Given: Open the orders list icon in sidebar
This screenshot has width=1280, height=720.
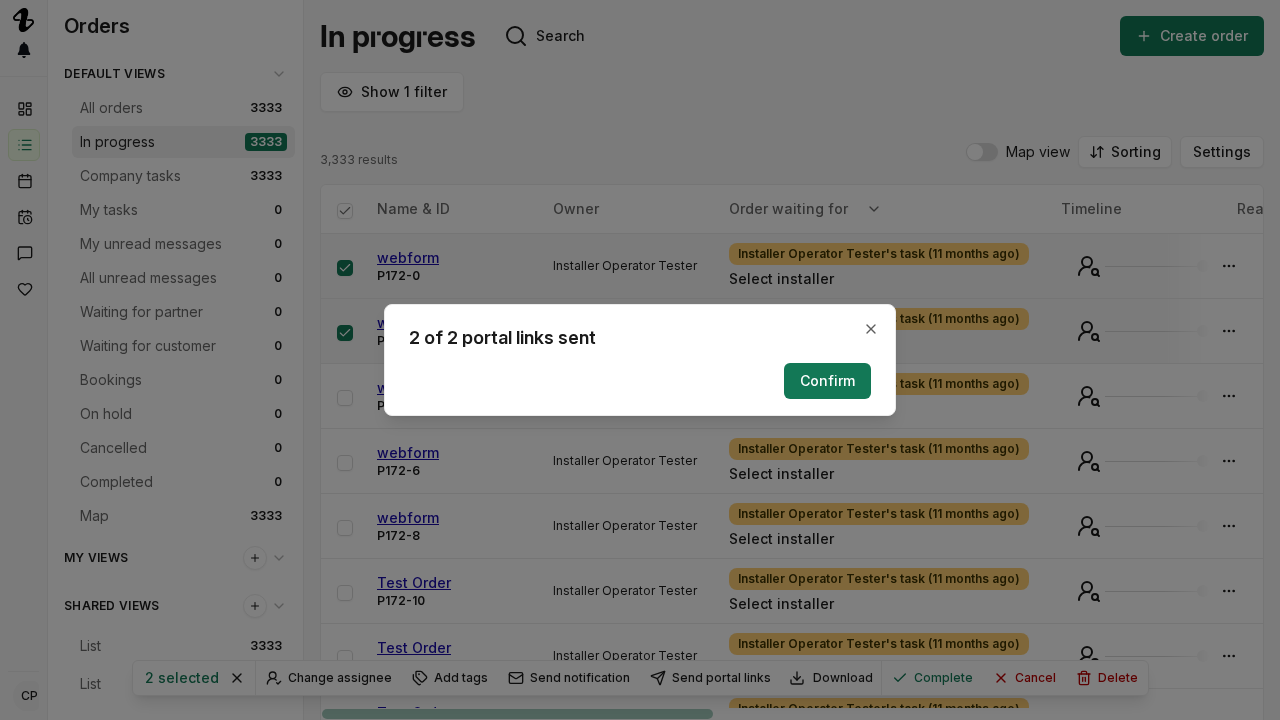Looking at the screenshot, I should coord(25,145).
